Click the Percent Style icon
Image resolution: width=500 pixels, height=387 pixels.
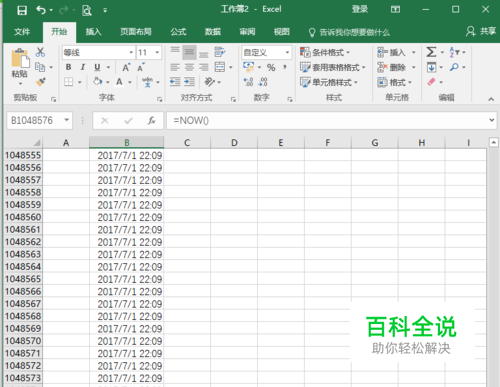point(271,67)
